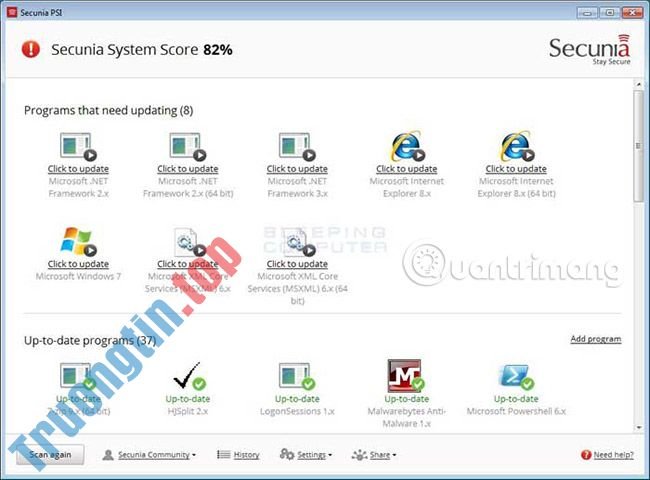The height and width of the screenshot is (480, 650).
Task: Expand the Share dropdown menu
Action: pyautogui.click(x=383, y=455)
